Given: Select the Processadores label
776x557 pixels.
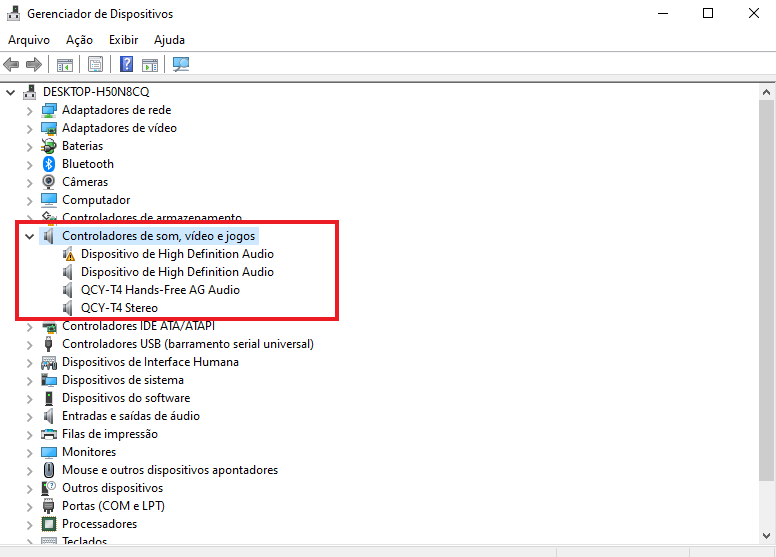Looking at the screenshot, I should coord(99,524).
